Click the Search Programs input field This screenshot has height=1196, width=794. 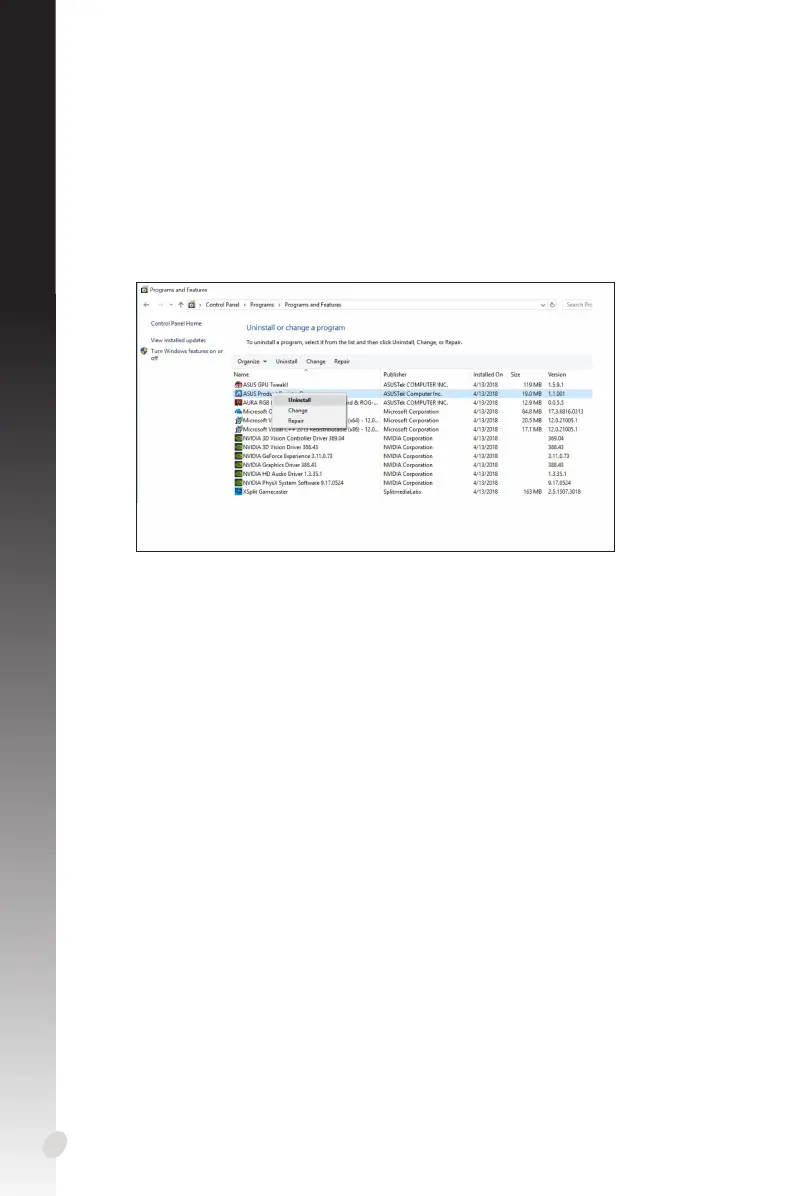pos(578,304)
